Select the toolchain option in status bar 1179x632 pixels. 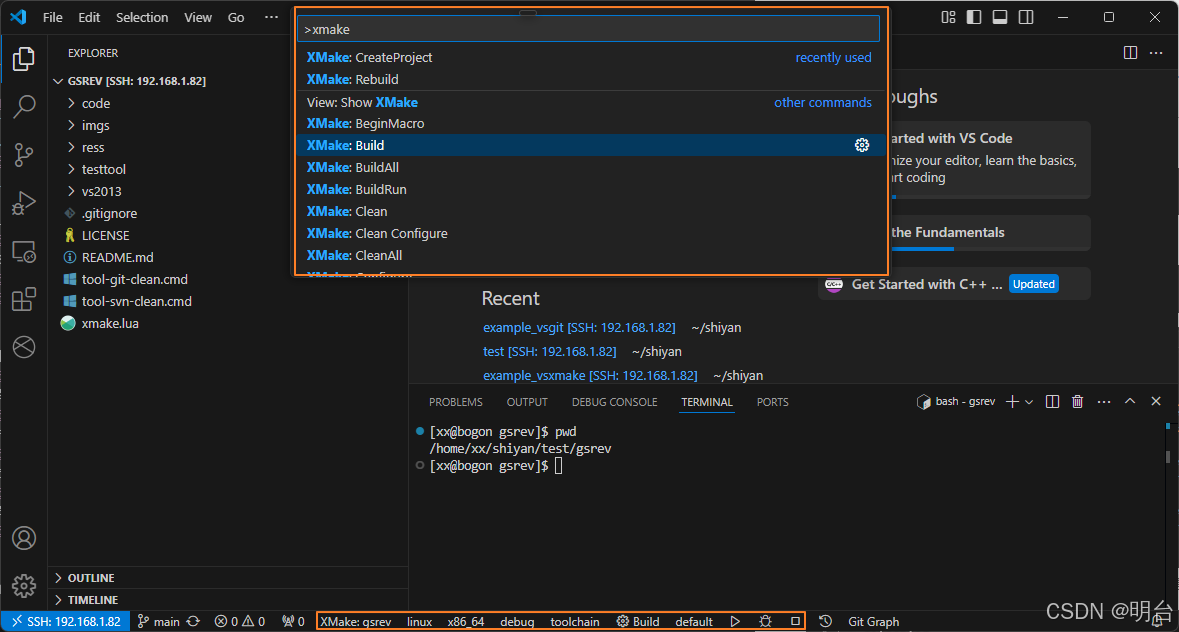[x=574, y=621]
